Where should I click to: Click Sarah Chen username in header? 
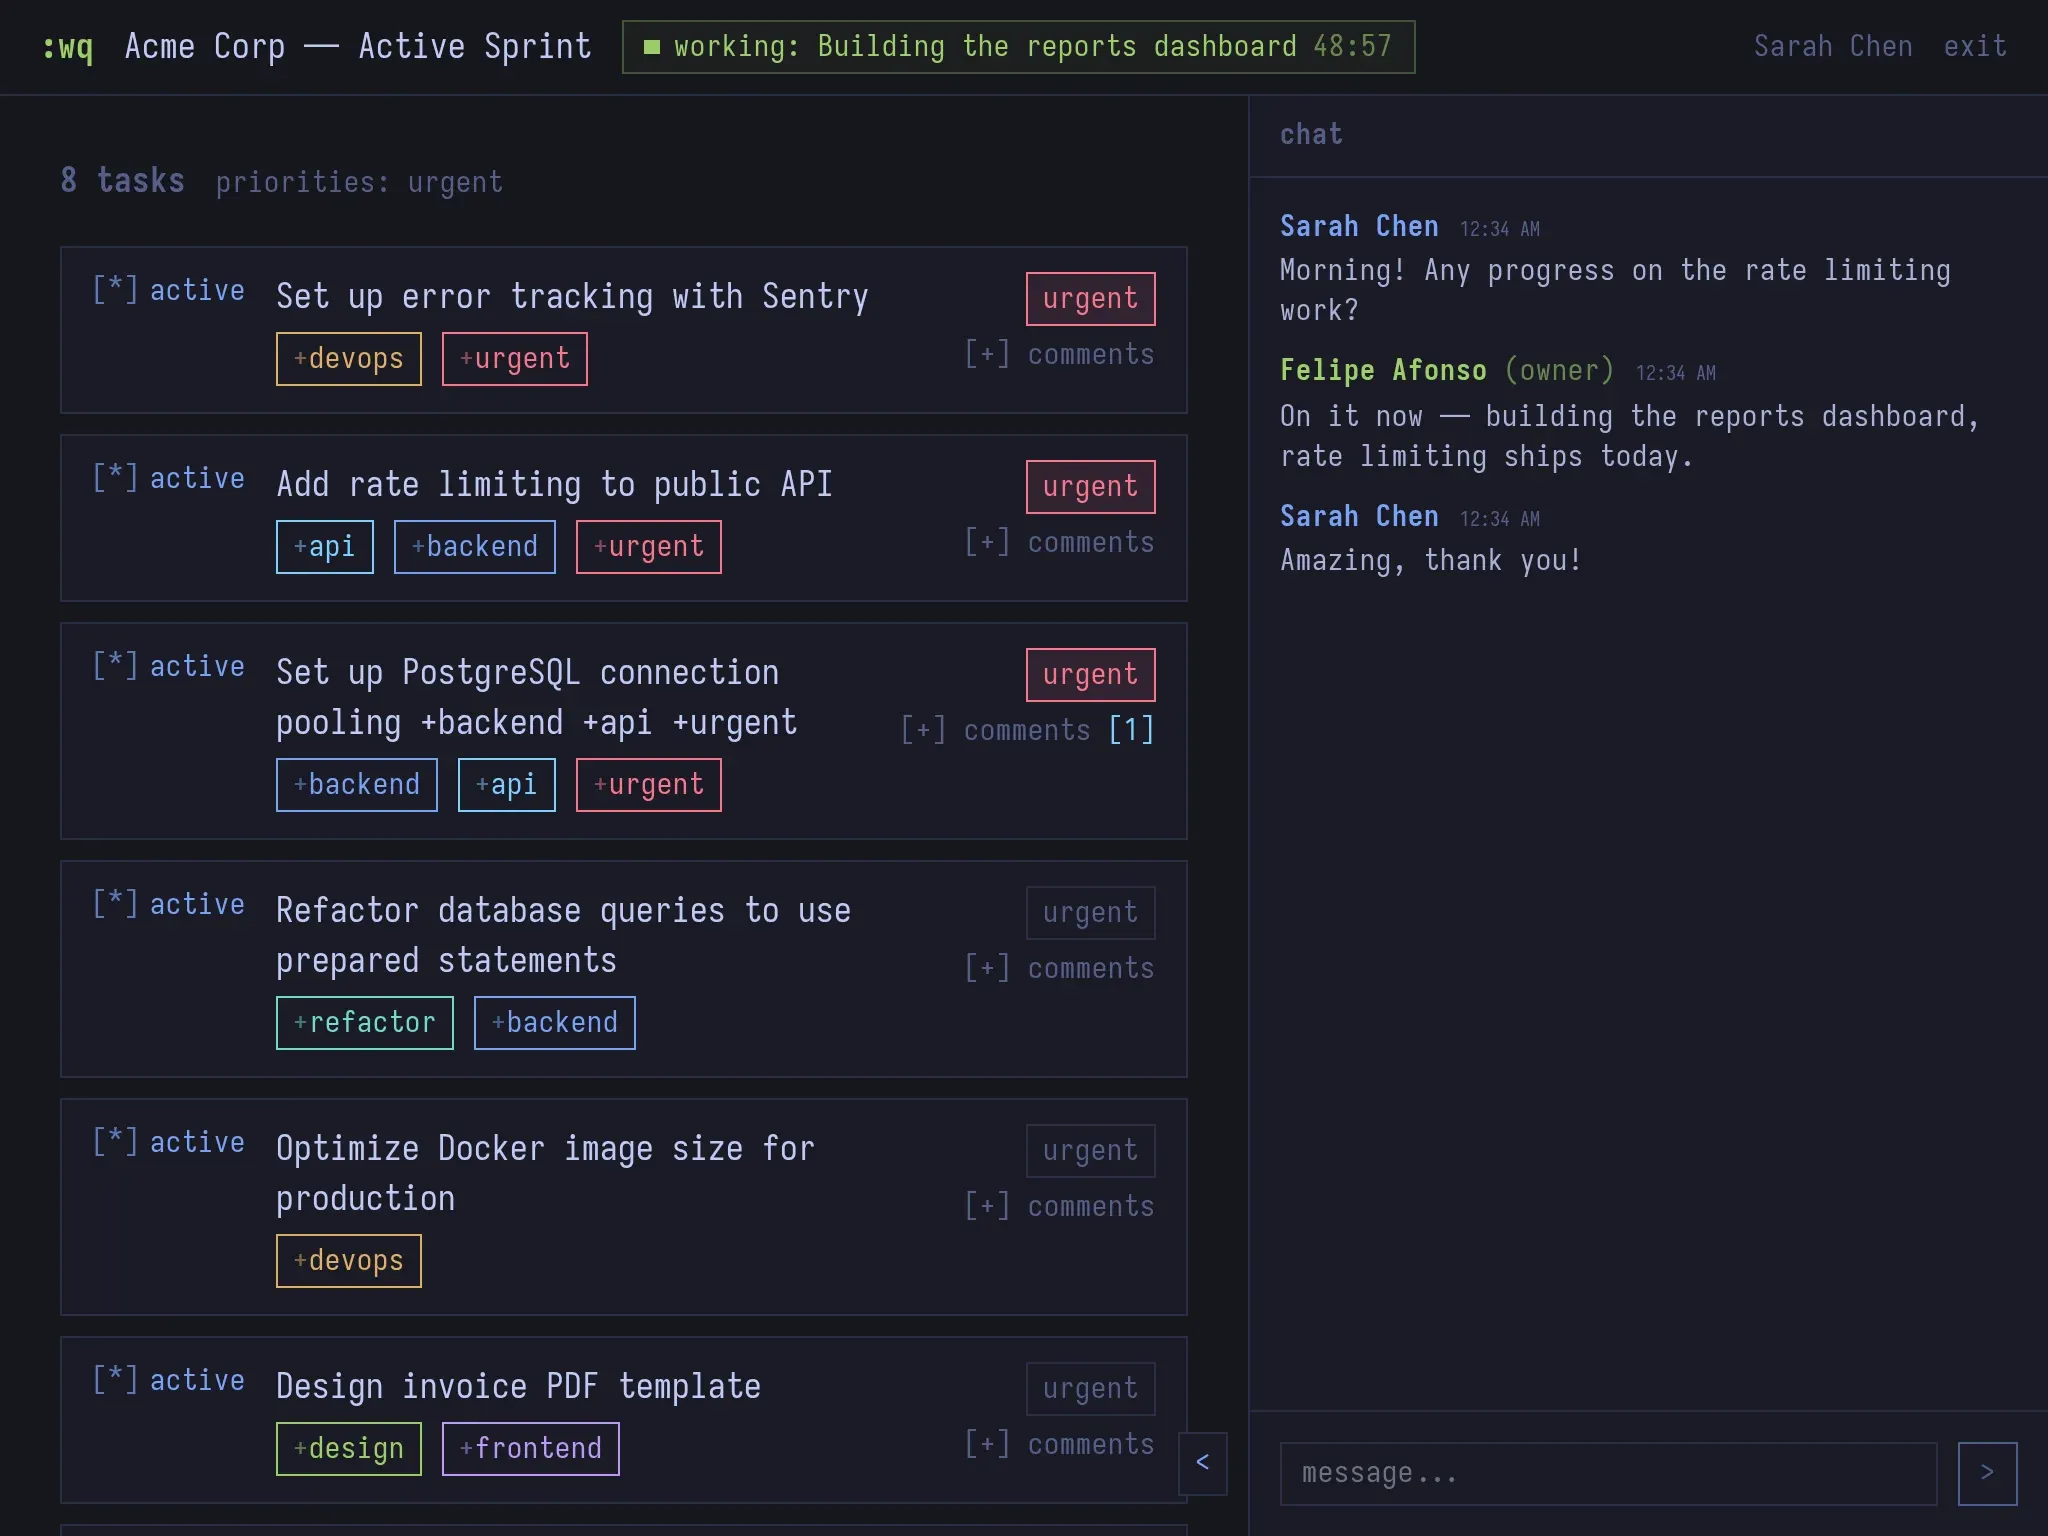[x=1833, y=47]
